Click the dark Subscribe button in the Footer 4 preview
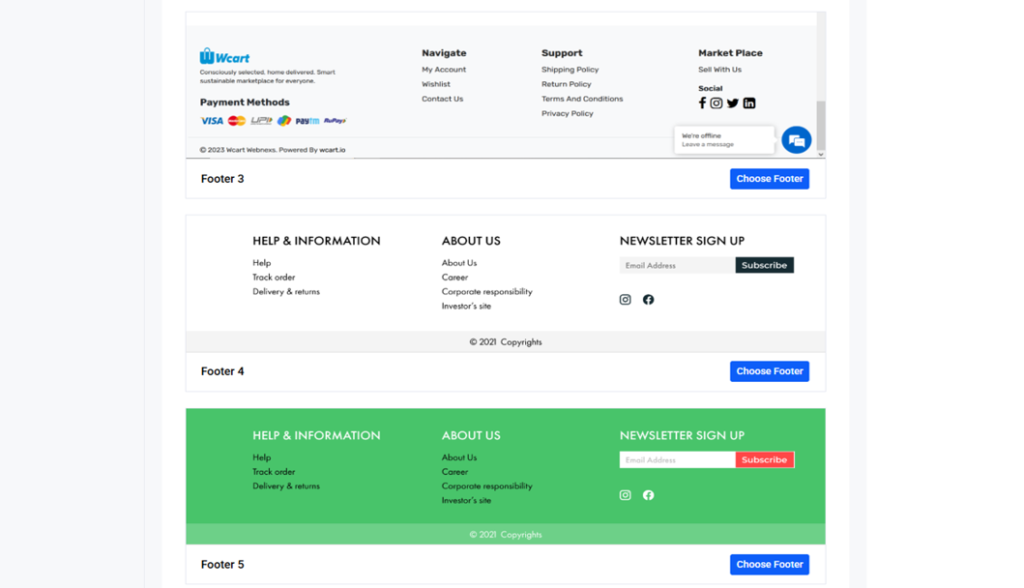The height and width of the screenshot is (588, 1024). coord(764,265)
